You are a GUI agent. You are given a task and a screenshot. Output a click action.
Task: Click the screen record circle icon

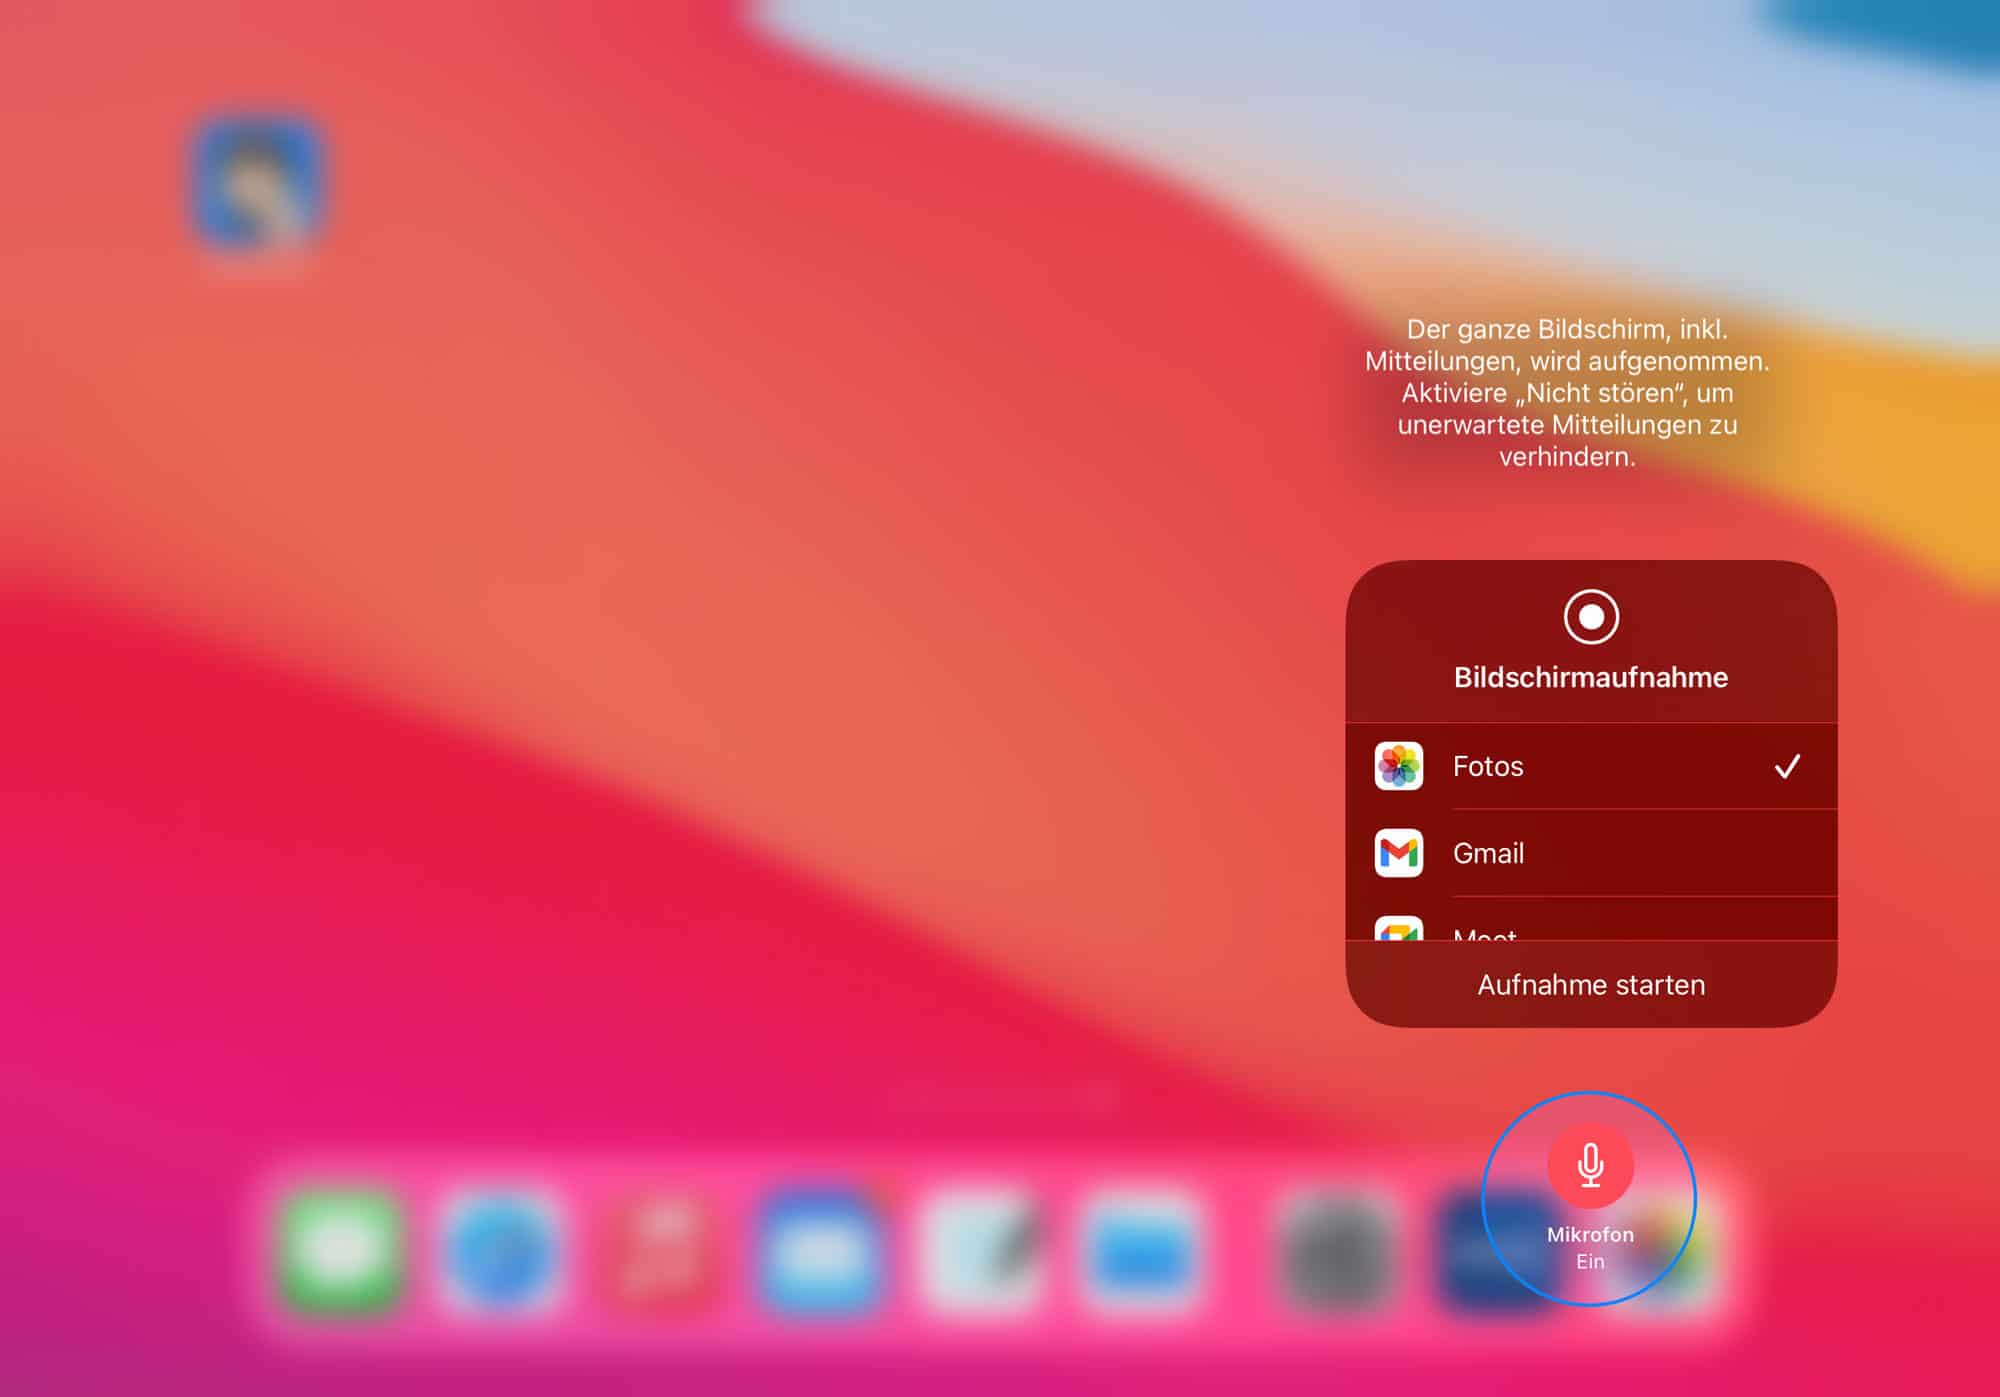[x=1591, y=617]
